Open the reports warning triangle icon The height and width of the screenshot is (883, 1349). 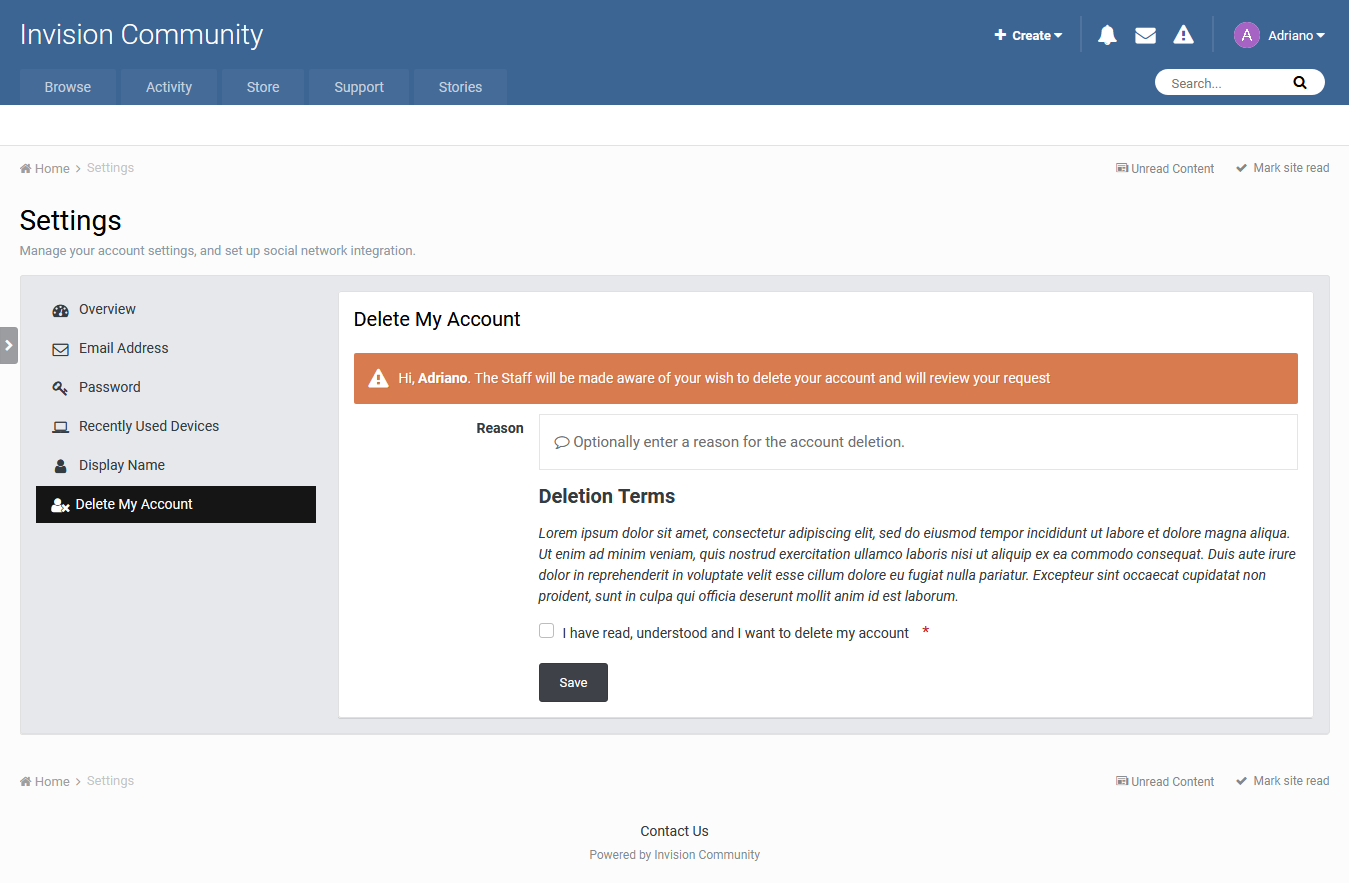click(1183, 35)
